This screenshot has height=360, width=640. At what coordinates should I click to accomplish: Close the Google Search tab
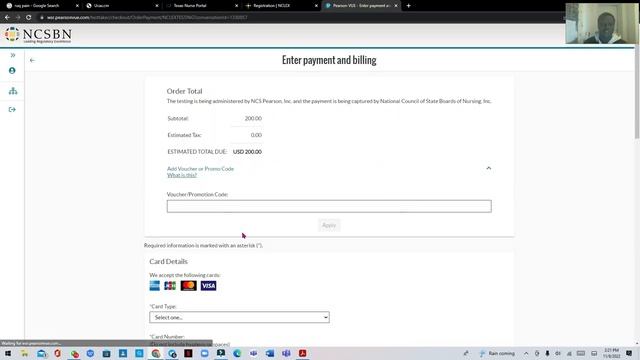point(77,6)
